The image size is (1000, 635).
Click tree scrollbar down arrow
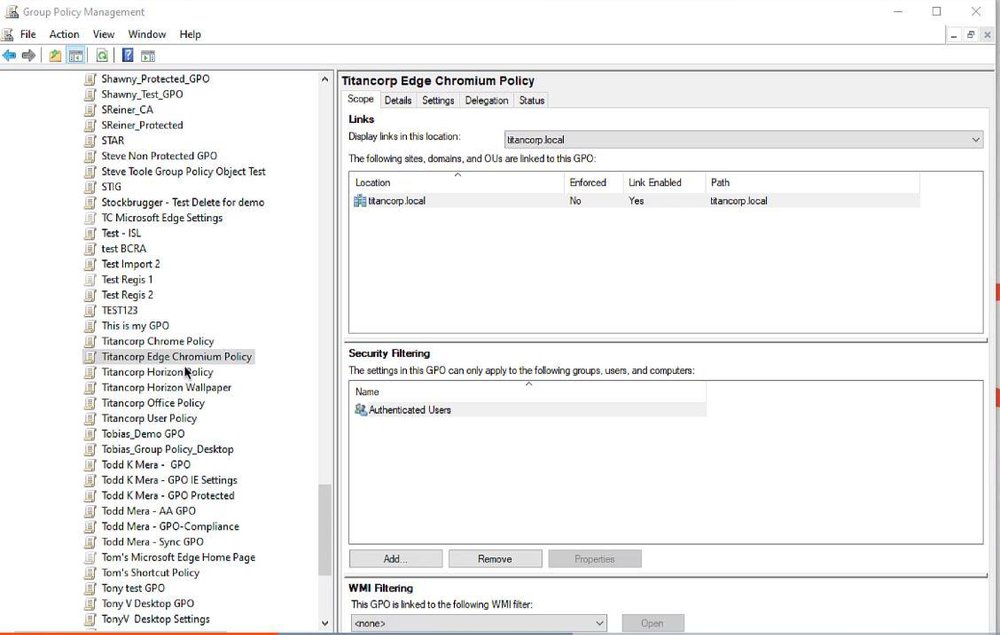pos(325,624)
